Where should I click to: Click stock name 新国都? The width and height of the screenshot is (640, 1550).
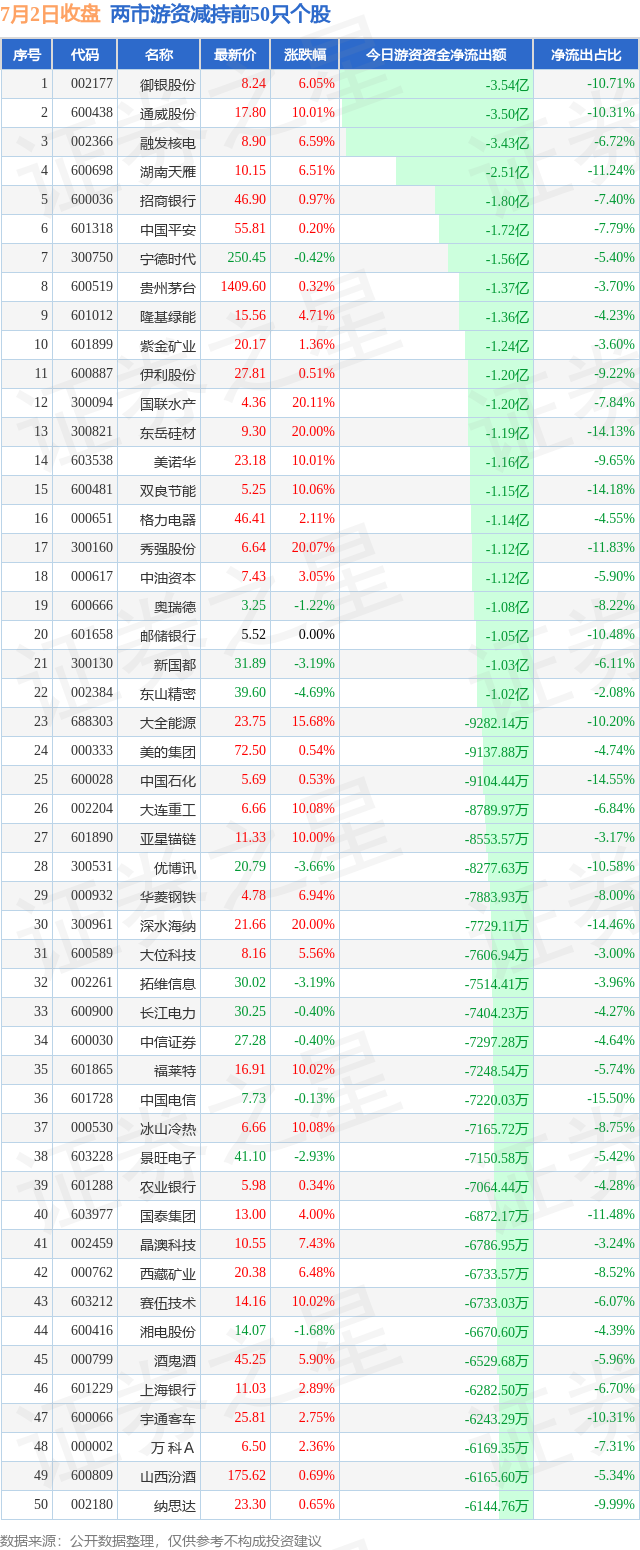pyautogui.click(x=175, y=665)
